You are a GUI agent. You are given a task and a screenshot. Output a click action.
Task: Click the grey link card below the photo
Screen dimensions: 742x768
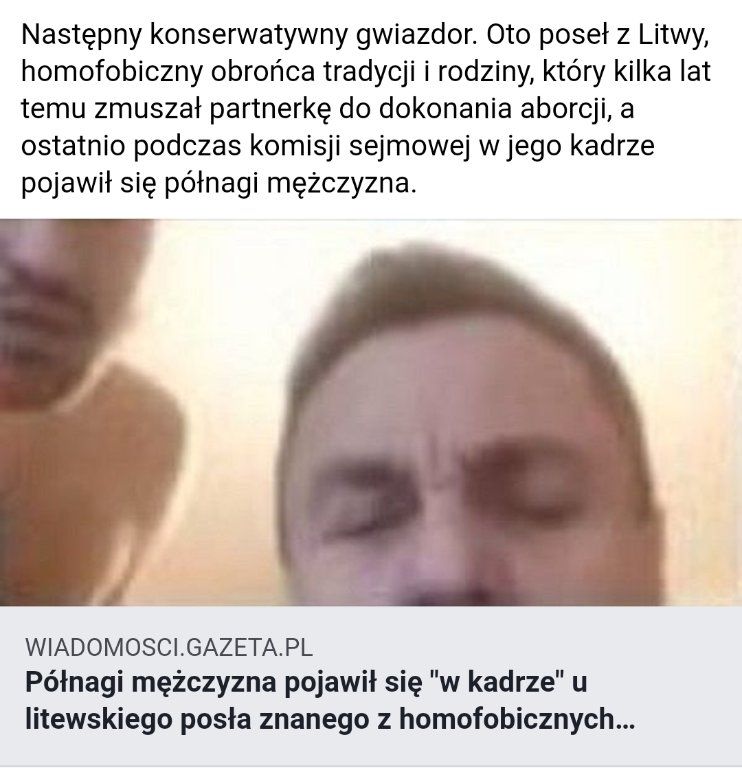pos(371,686)
